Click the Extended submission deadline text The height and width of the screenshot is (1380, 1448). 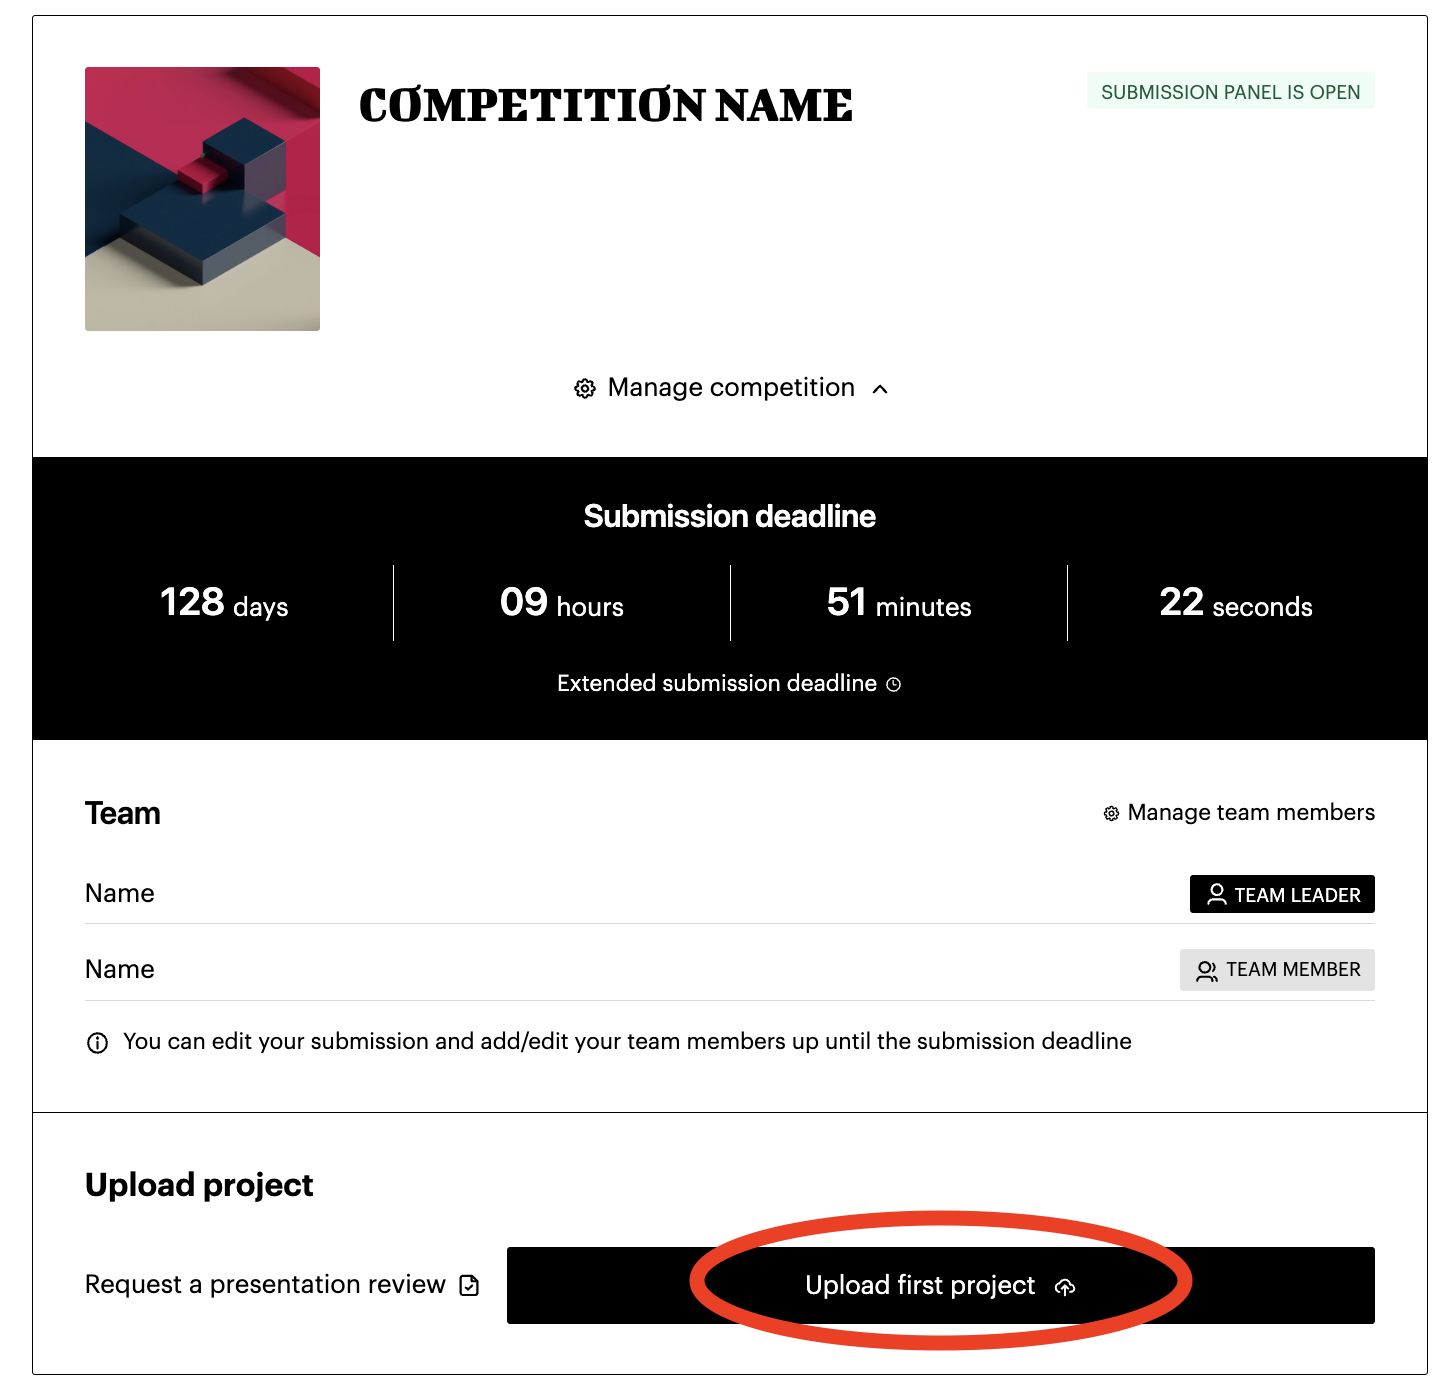click(x=716, y=683)
